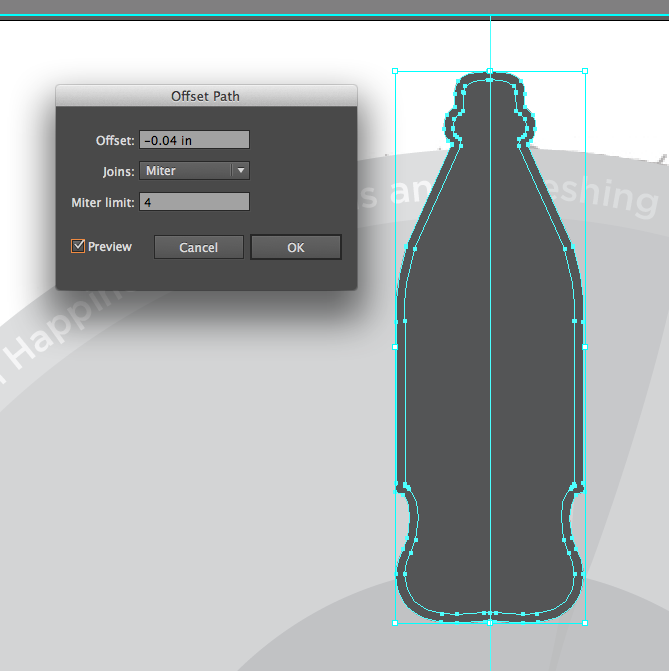Viewport: 669px width, 671px height.
Task: Click the top-left bounding box handle of bottle
Action: click(x=395, y=71)
